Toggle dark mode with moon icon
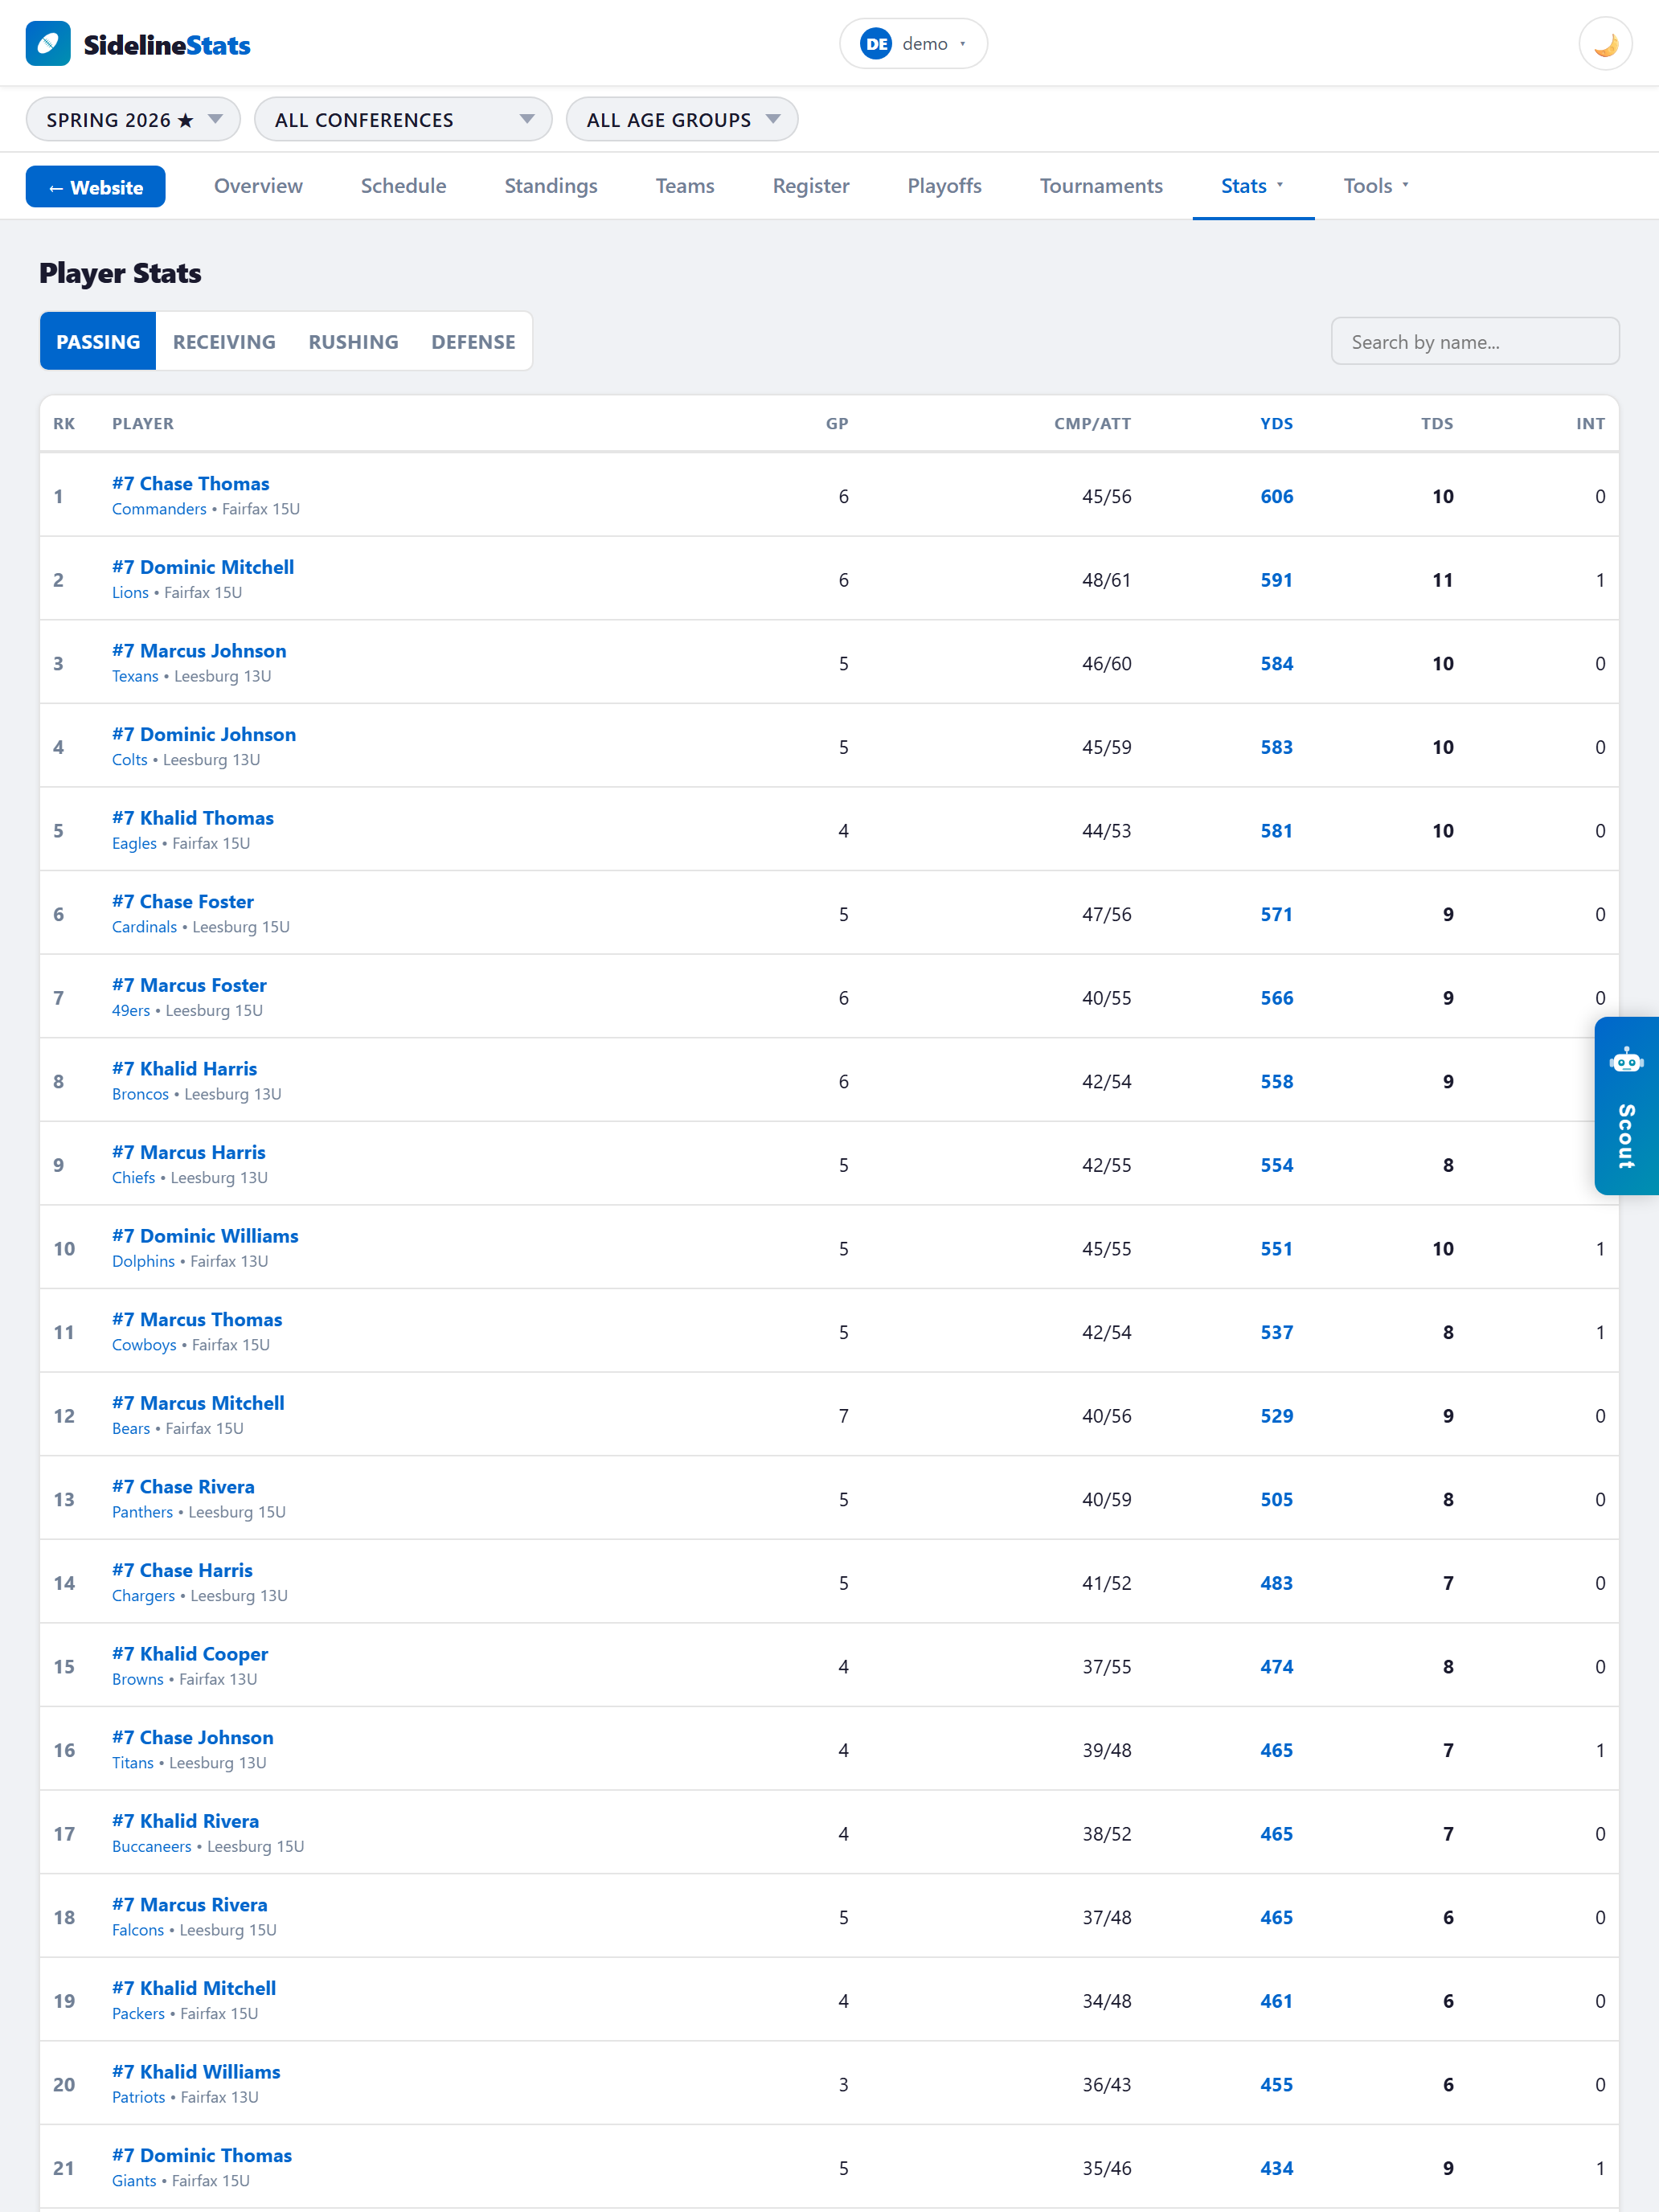The image size is (1659, 2212). pyautogui.click(x=1605, y=44)
